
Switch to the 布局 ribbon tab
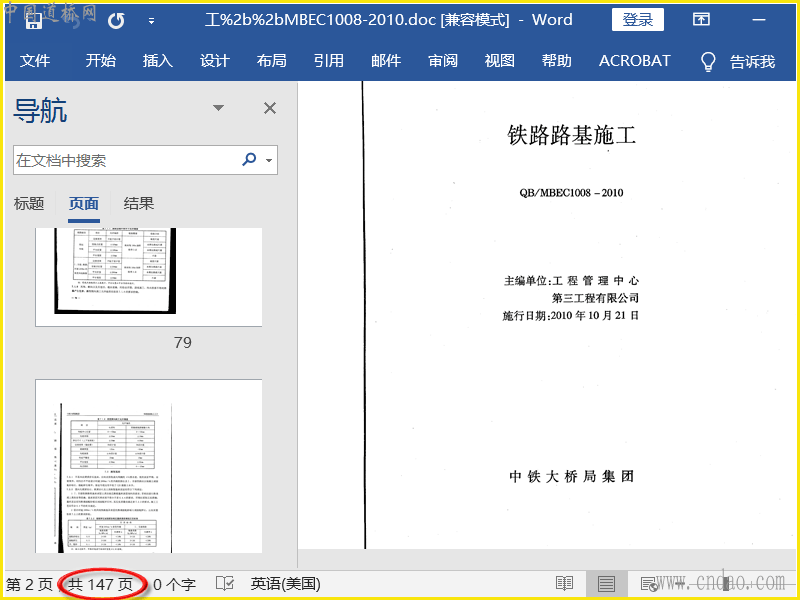[x=271, y=61]
